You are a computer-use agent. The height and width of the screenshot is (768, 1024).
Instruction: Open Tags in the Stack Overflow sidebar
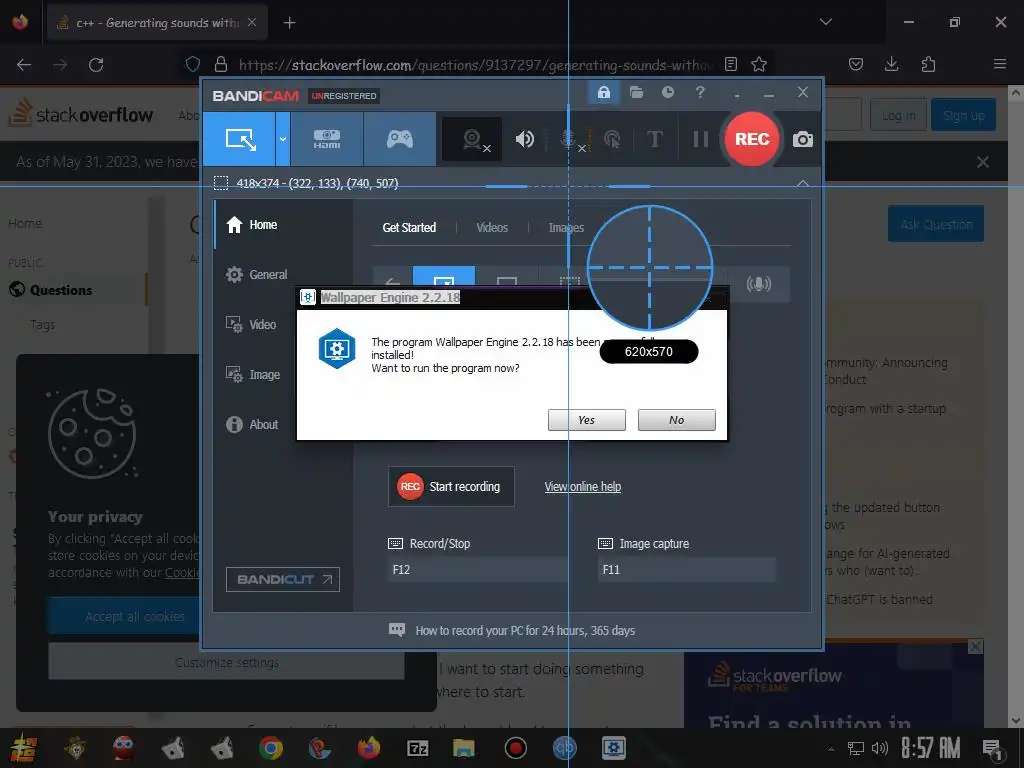tap(42, 325)
